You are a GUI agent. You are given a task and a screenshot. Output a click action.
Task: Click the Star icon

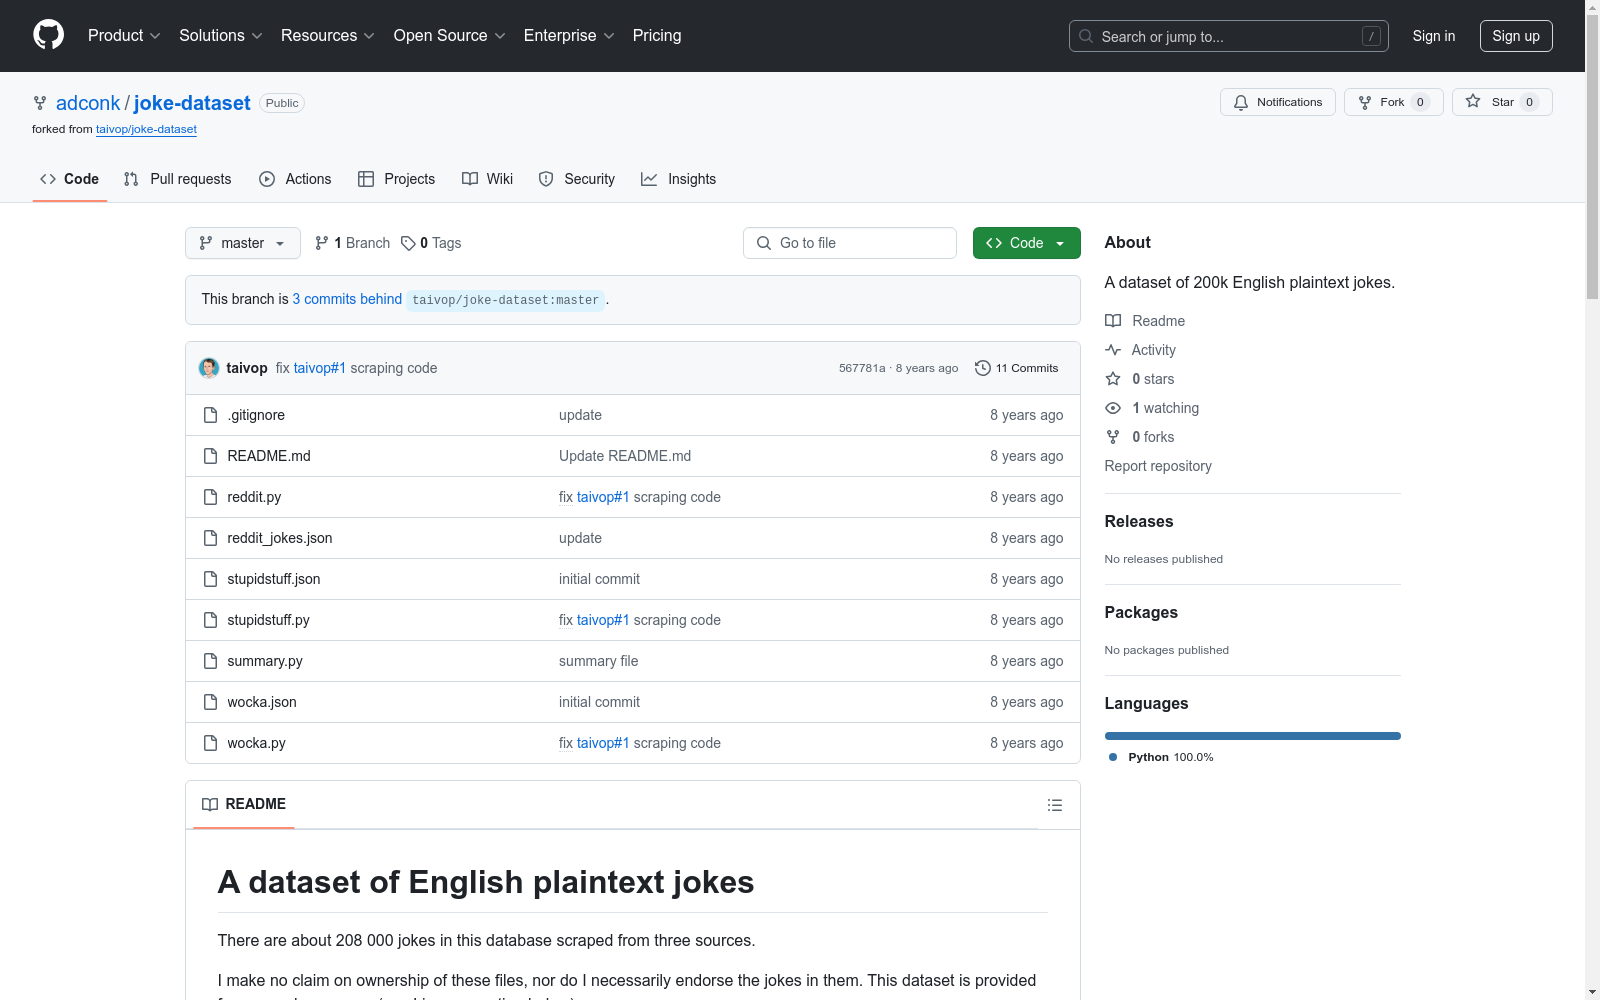point(1473,102)
